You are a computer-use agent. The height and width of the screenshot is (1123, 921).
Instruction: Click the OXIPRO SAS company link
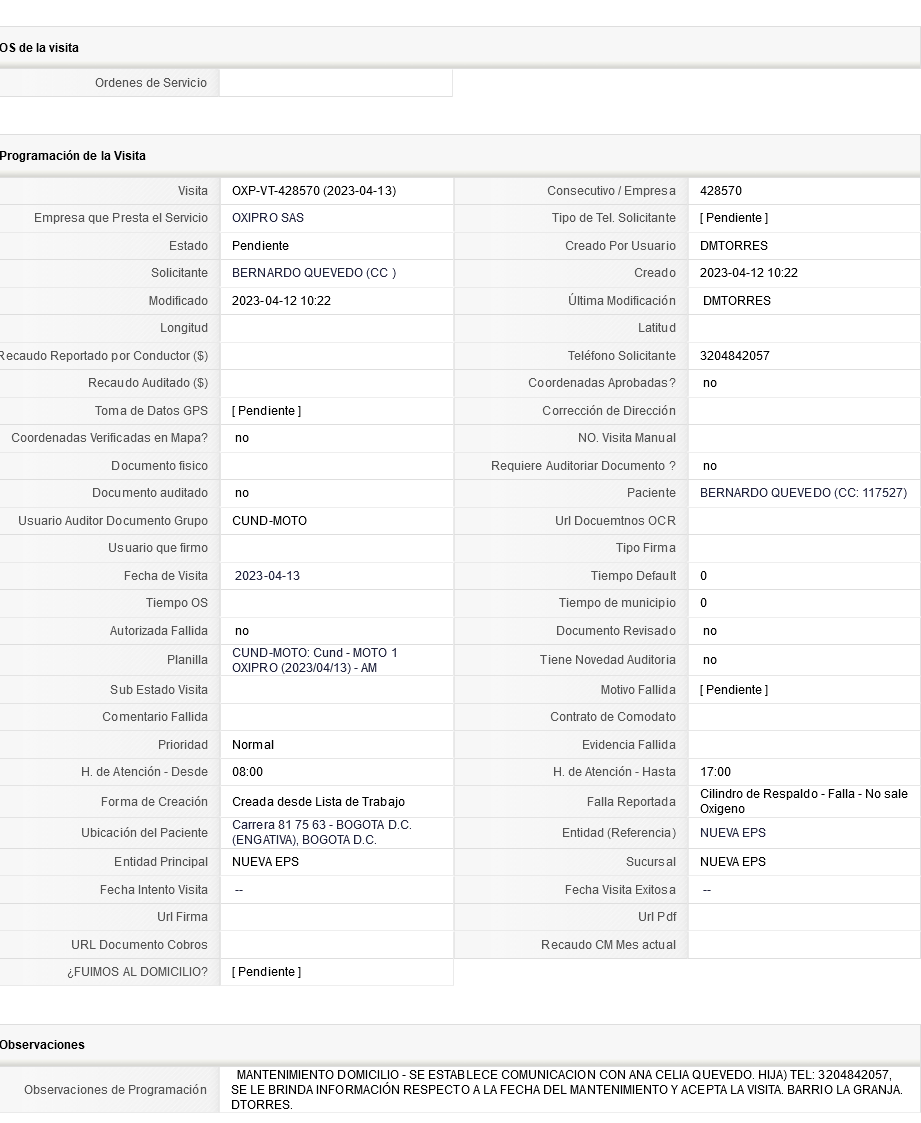coord(267,218)
